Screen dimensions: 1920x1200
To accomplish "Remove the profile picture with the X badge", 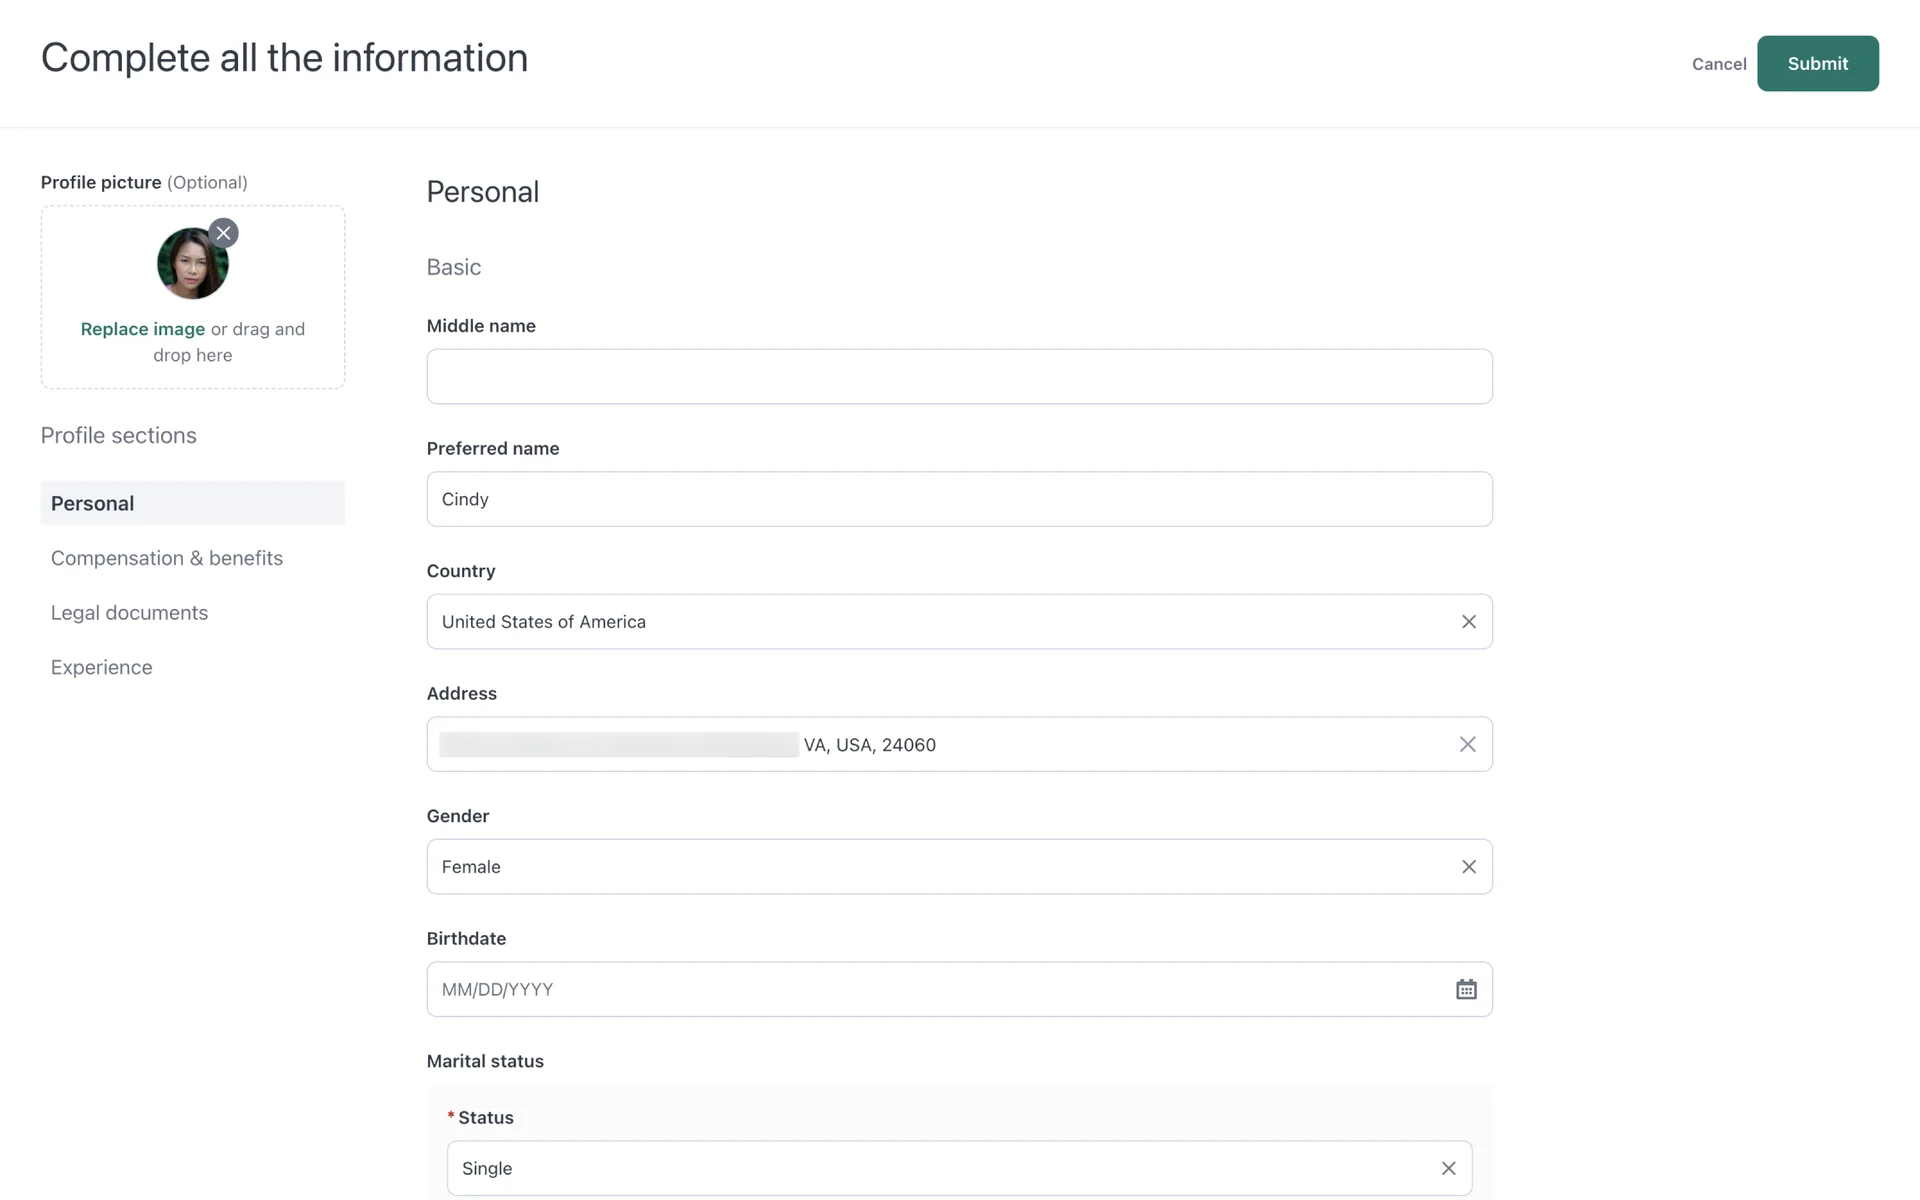I will click(223, 233).
